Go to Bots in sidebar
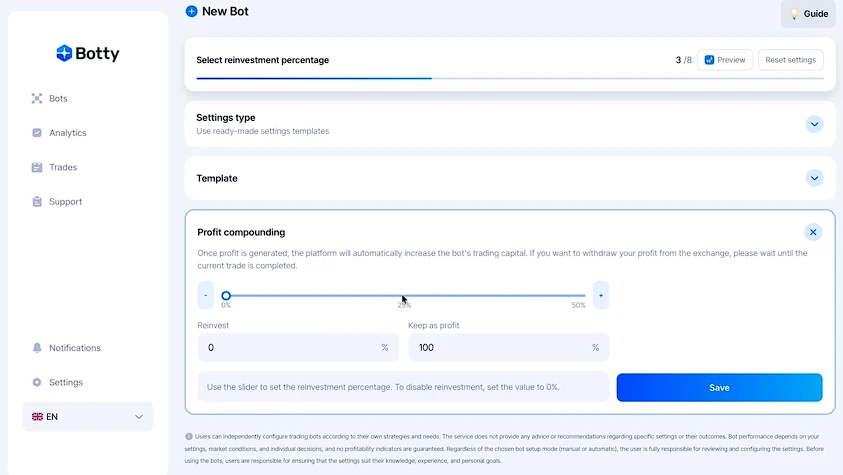The height and width of the screenshot is (475, 843). [58, 98]
